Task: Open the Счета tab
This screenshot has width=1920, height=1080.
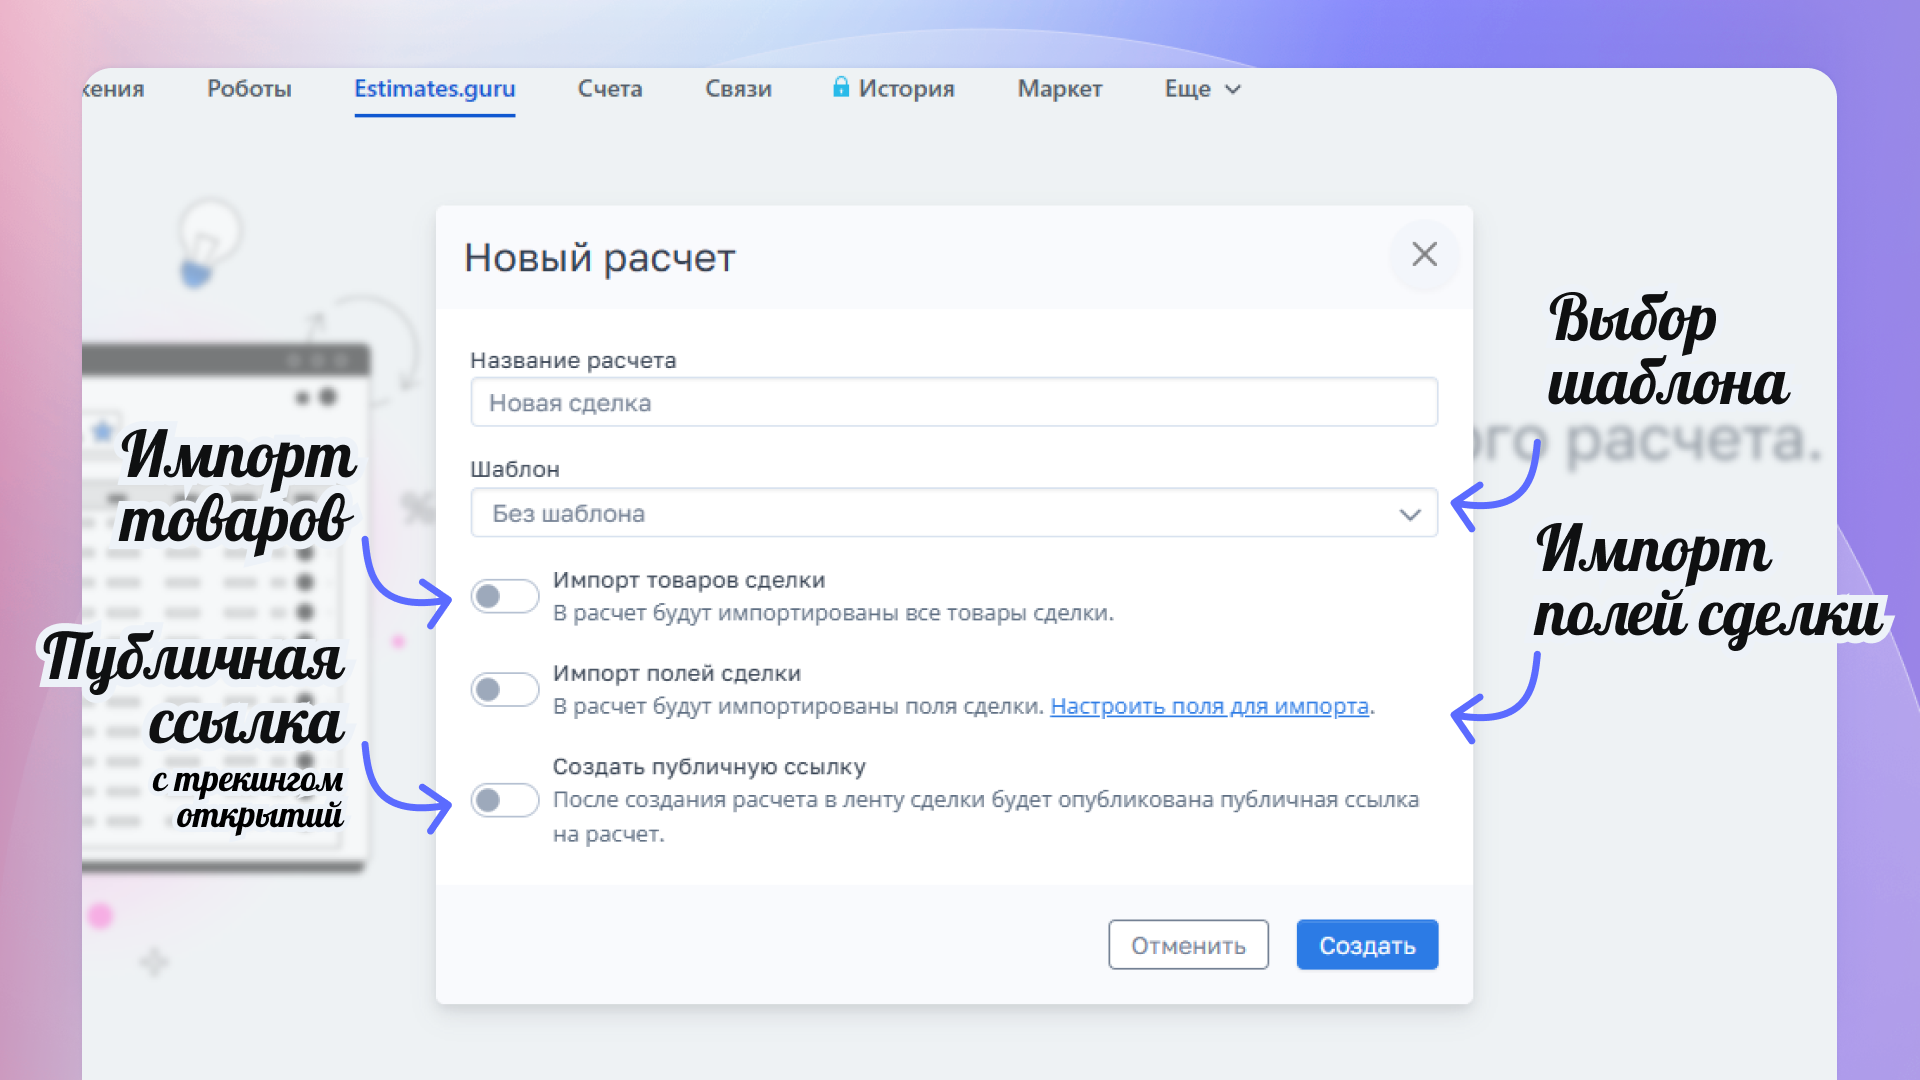Action: point(609,89)
